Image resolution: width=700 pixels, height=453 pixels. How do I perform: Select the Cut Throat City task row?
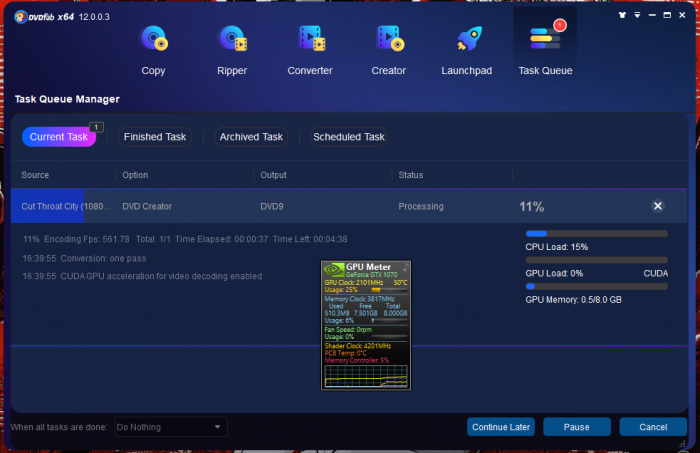pos(300,206)
